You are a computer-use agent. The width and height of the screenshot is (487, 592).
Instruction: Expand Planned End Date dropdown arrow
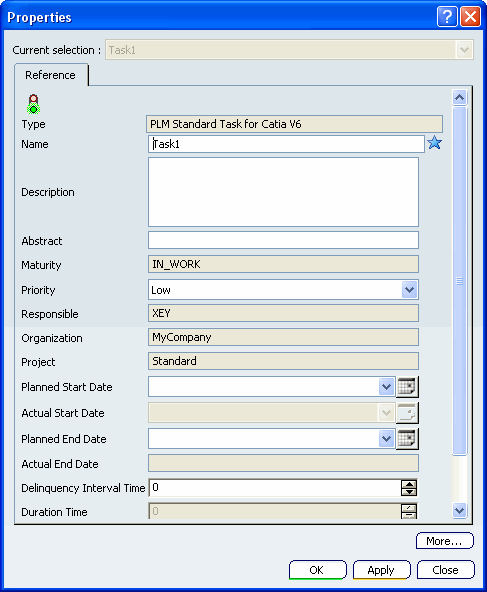click(x=386, y=439)
